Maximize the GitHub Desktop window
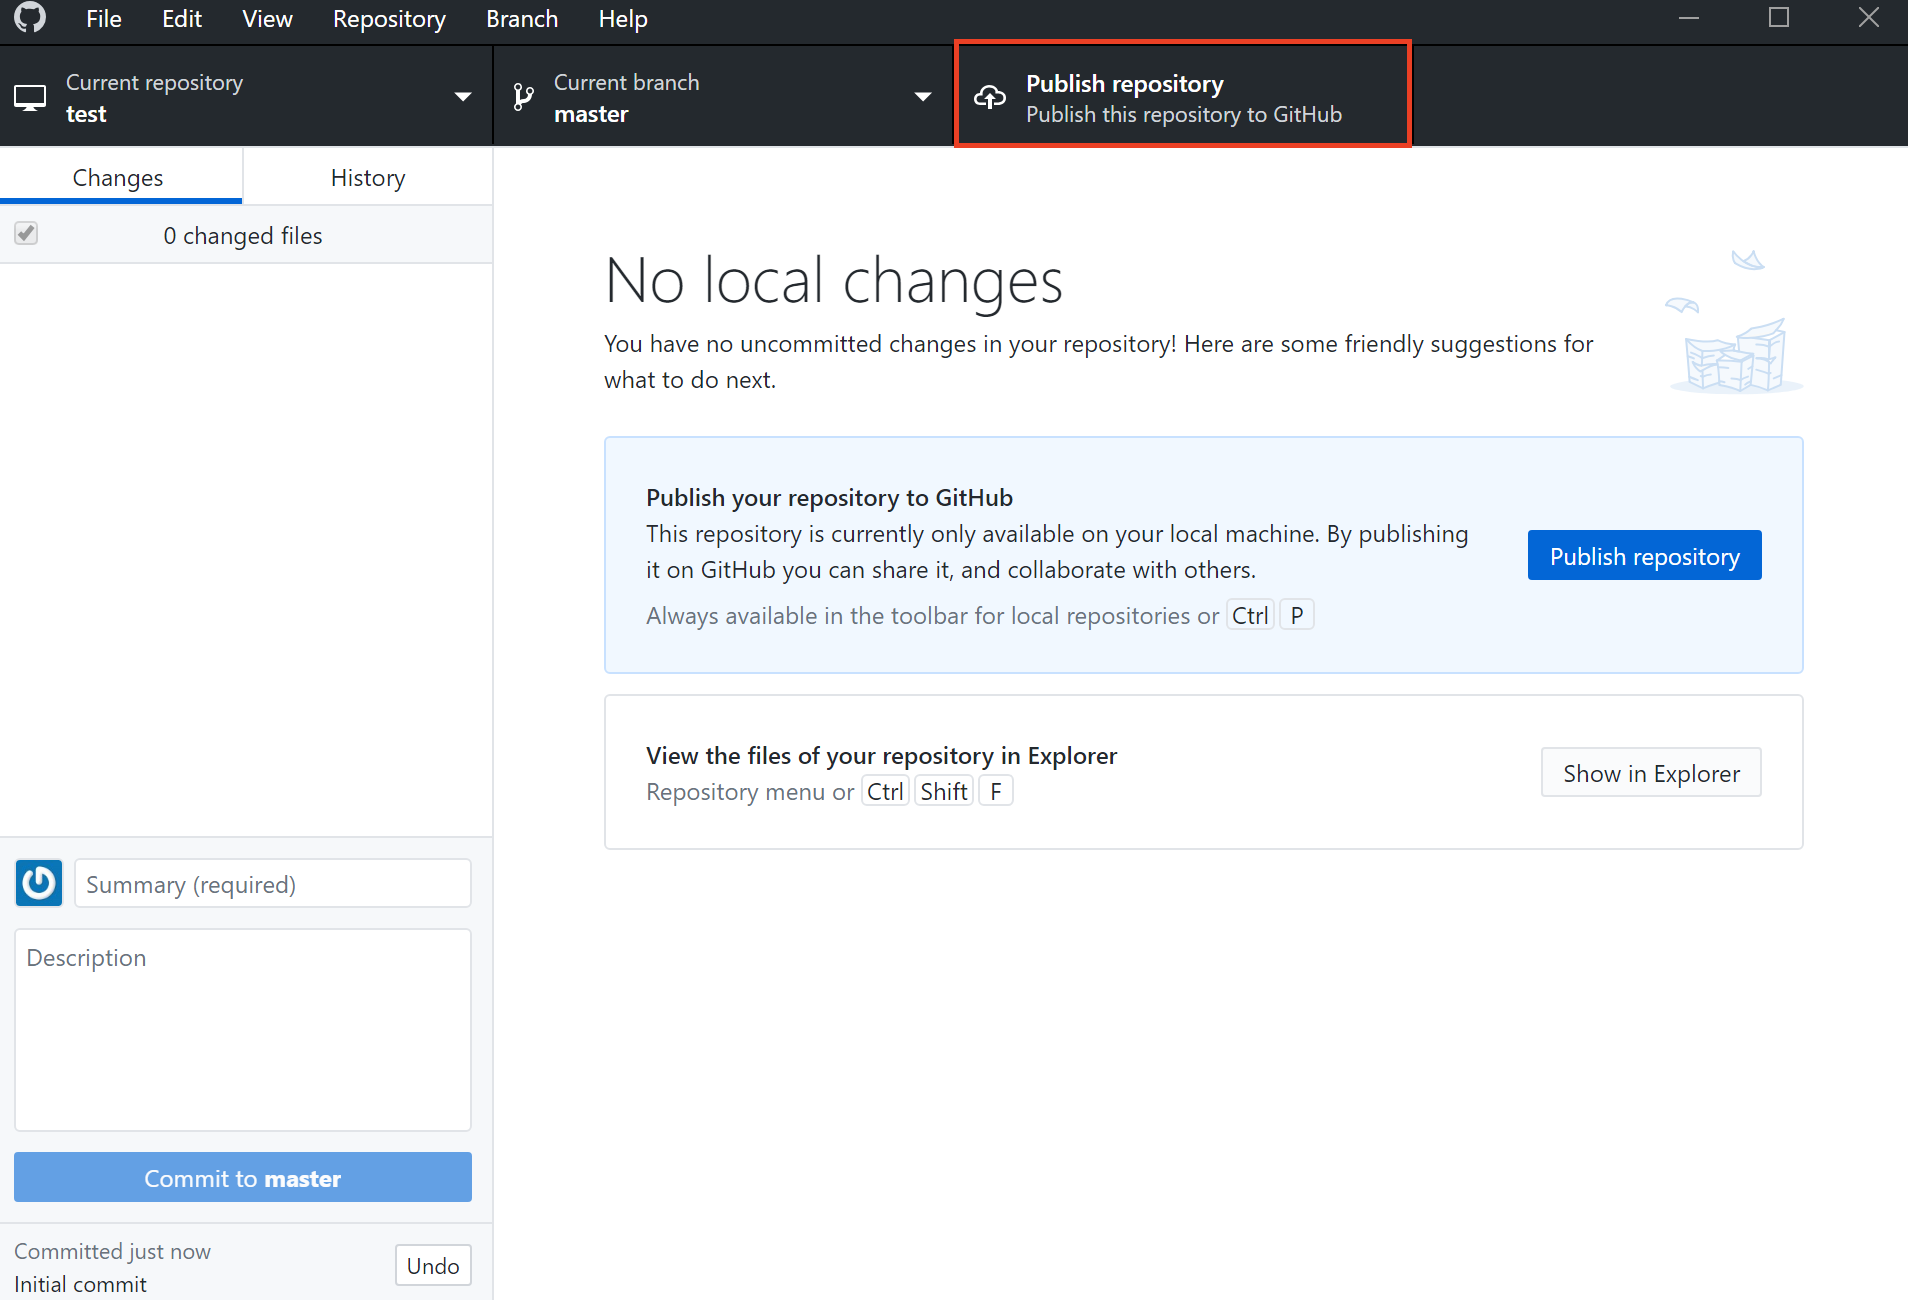 tap(1779, 18)
